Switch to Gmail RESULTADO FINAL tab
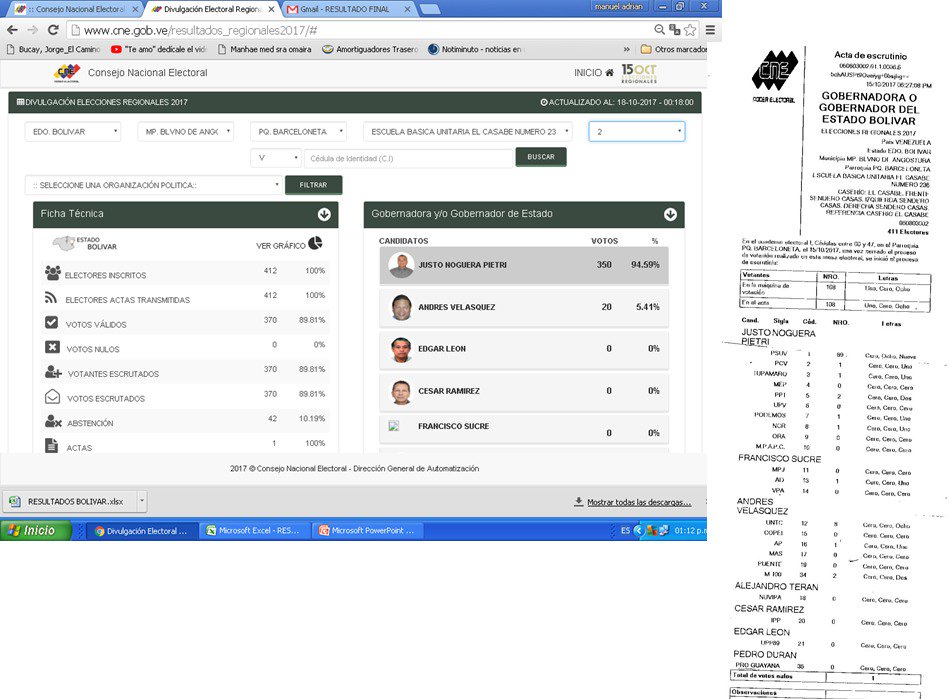 [348, 9]
